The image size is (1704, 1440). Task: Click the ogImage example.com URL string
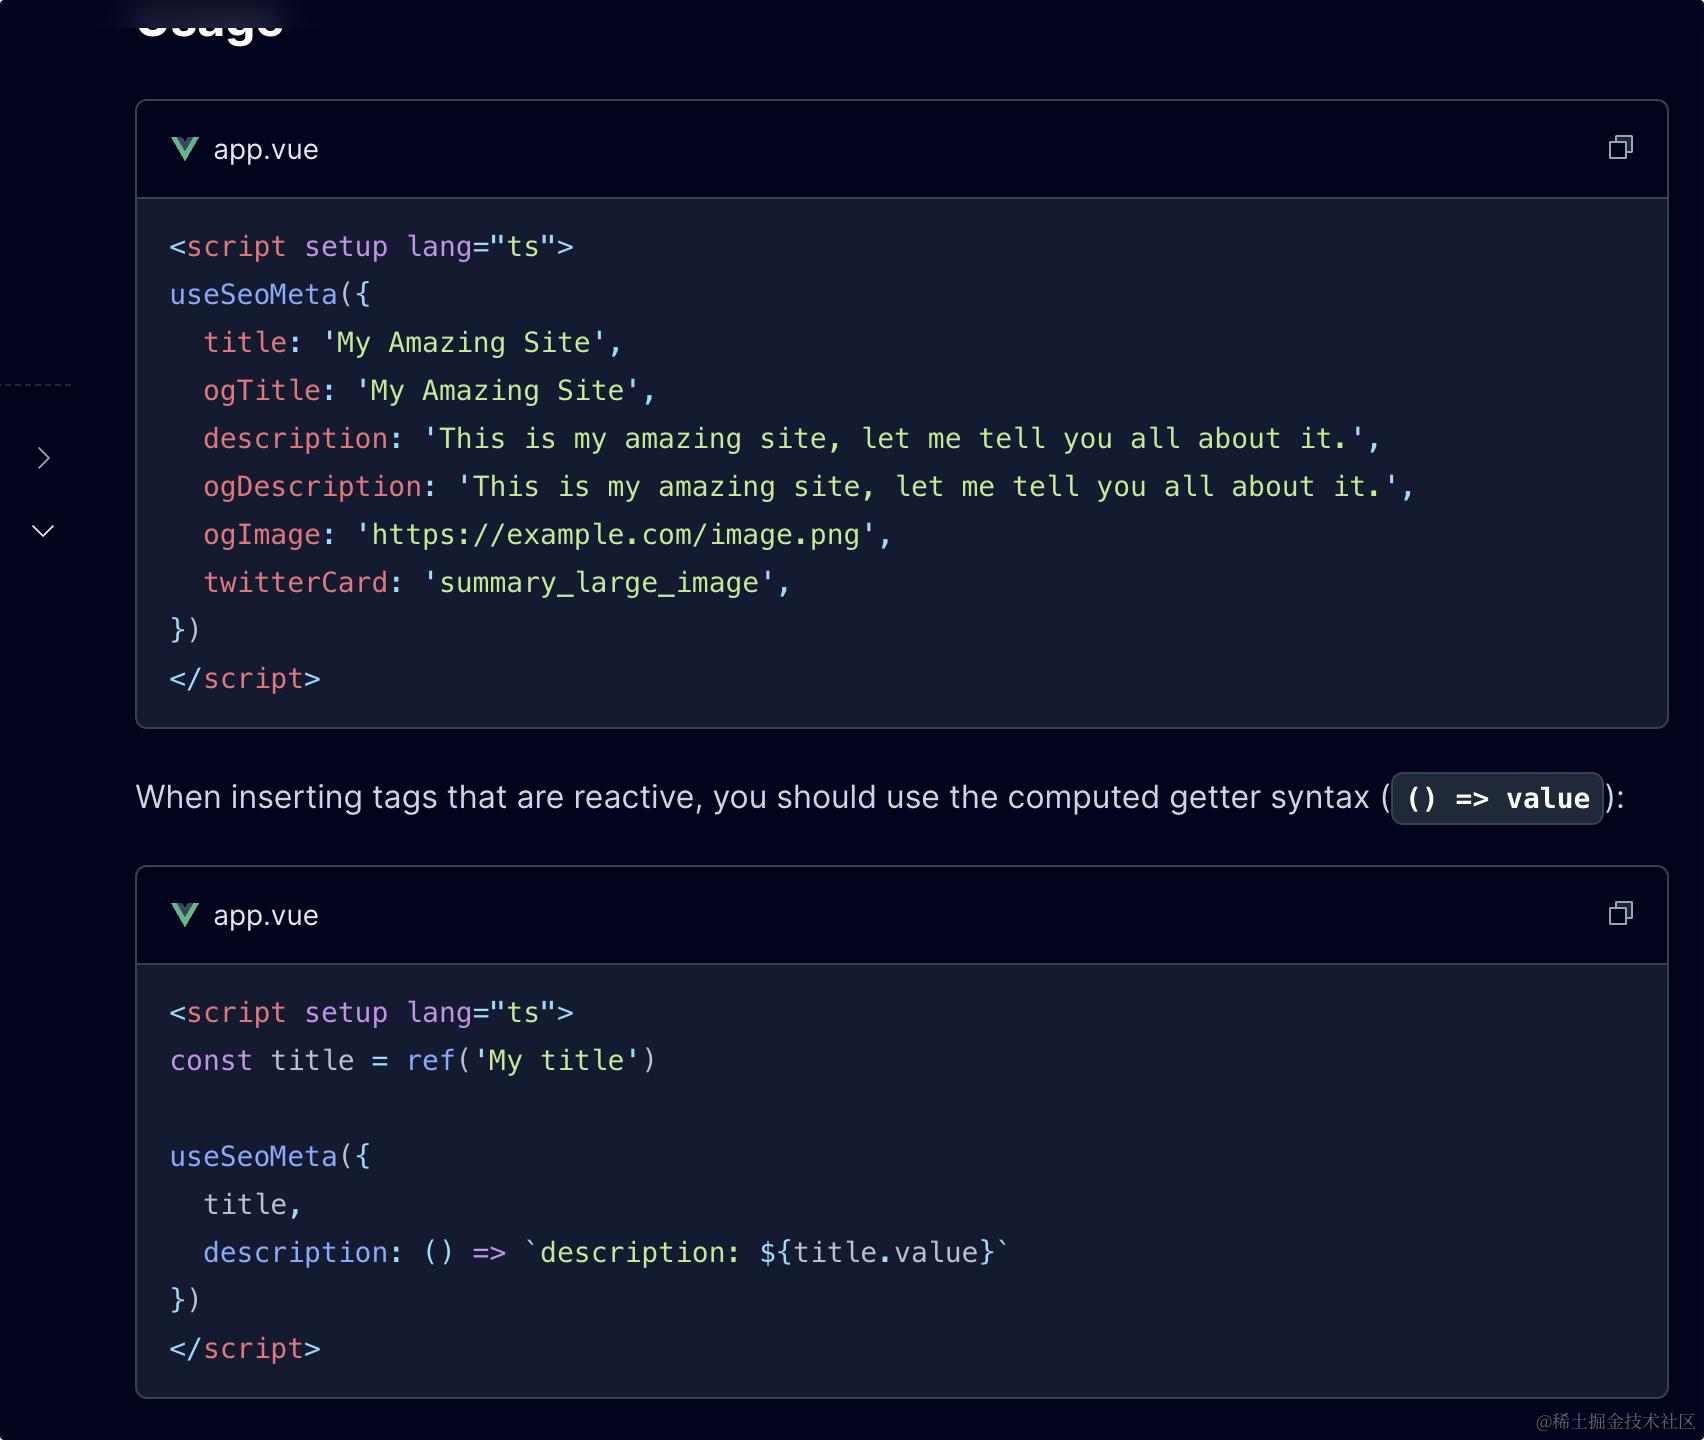(x=615, y=535)
